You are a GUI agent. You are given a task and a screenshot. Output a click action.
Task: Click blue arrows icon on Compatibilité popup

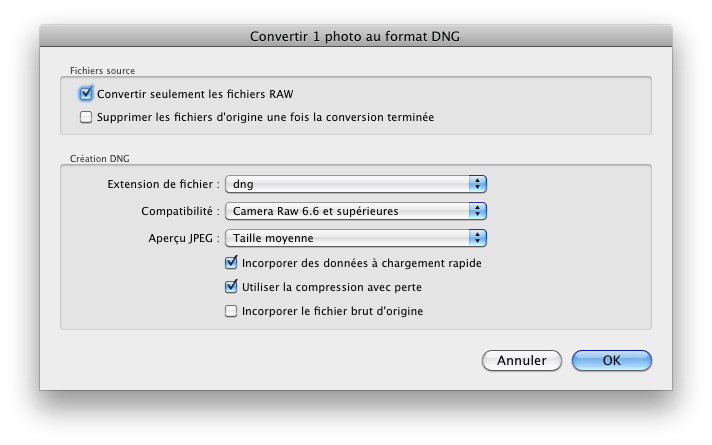pyautogui.click(x=477, y=211)
